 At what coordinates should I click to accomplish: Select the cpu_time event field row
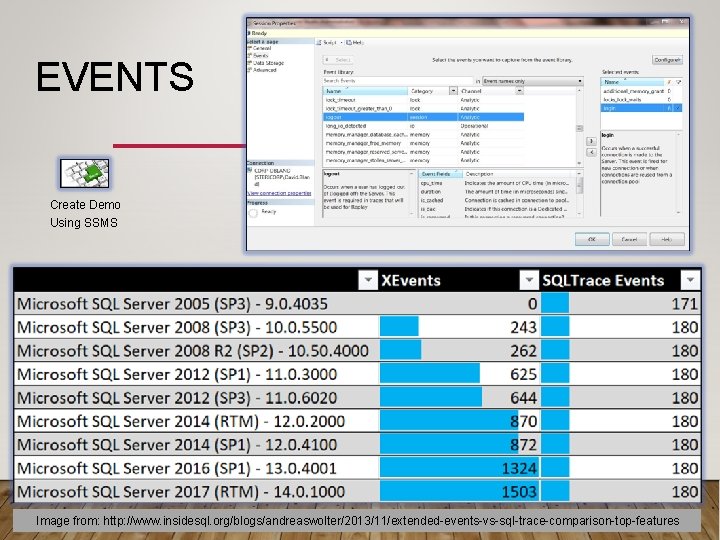coord(496,183)
